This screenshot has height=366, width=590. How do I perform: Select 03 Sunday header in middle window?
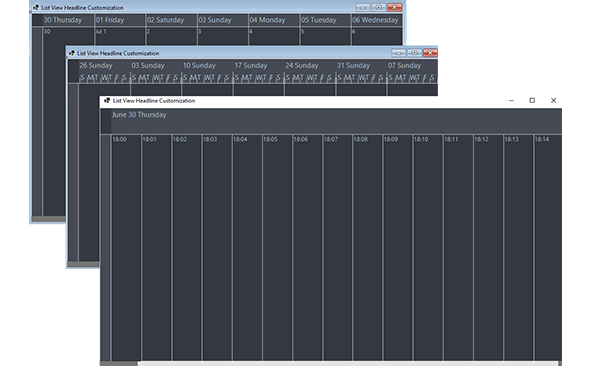[148, 65]
